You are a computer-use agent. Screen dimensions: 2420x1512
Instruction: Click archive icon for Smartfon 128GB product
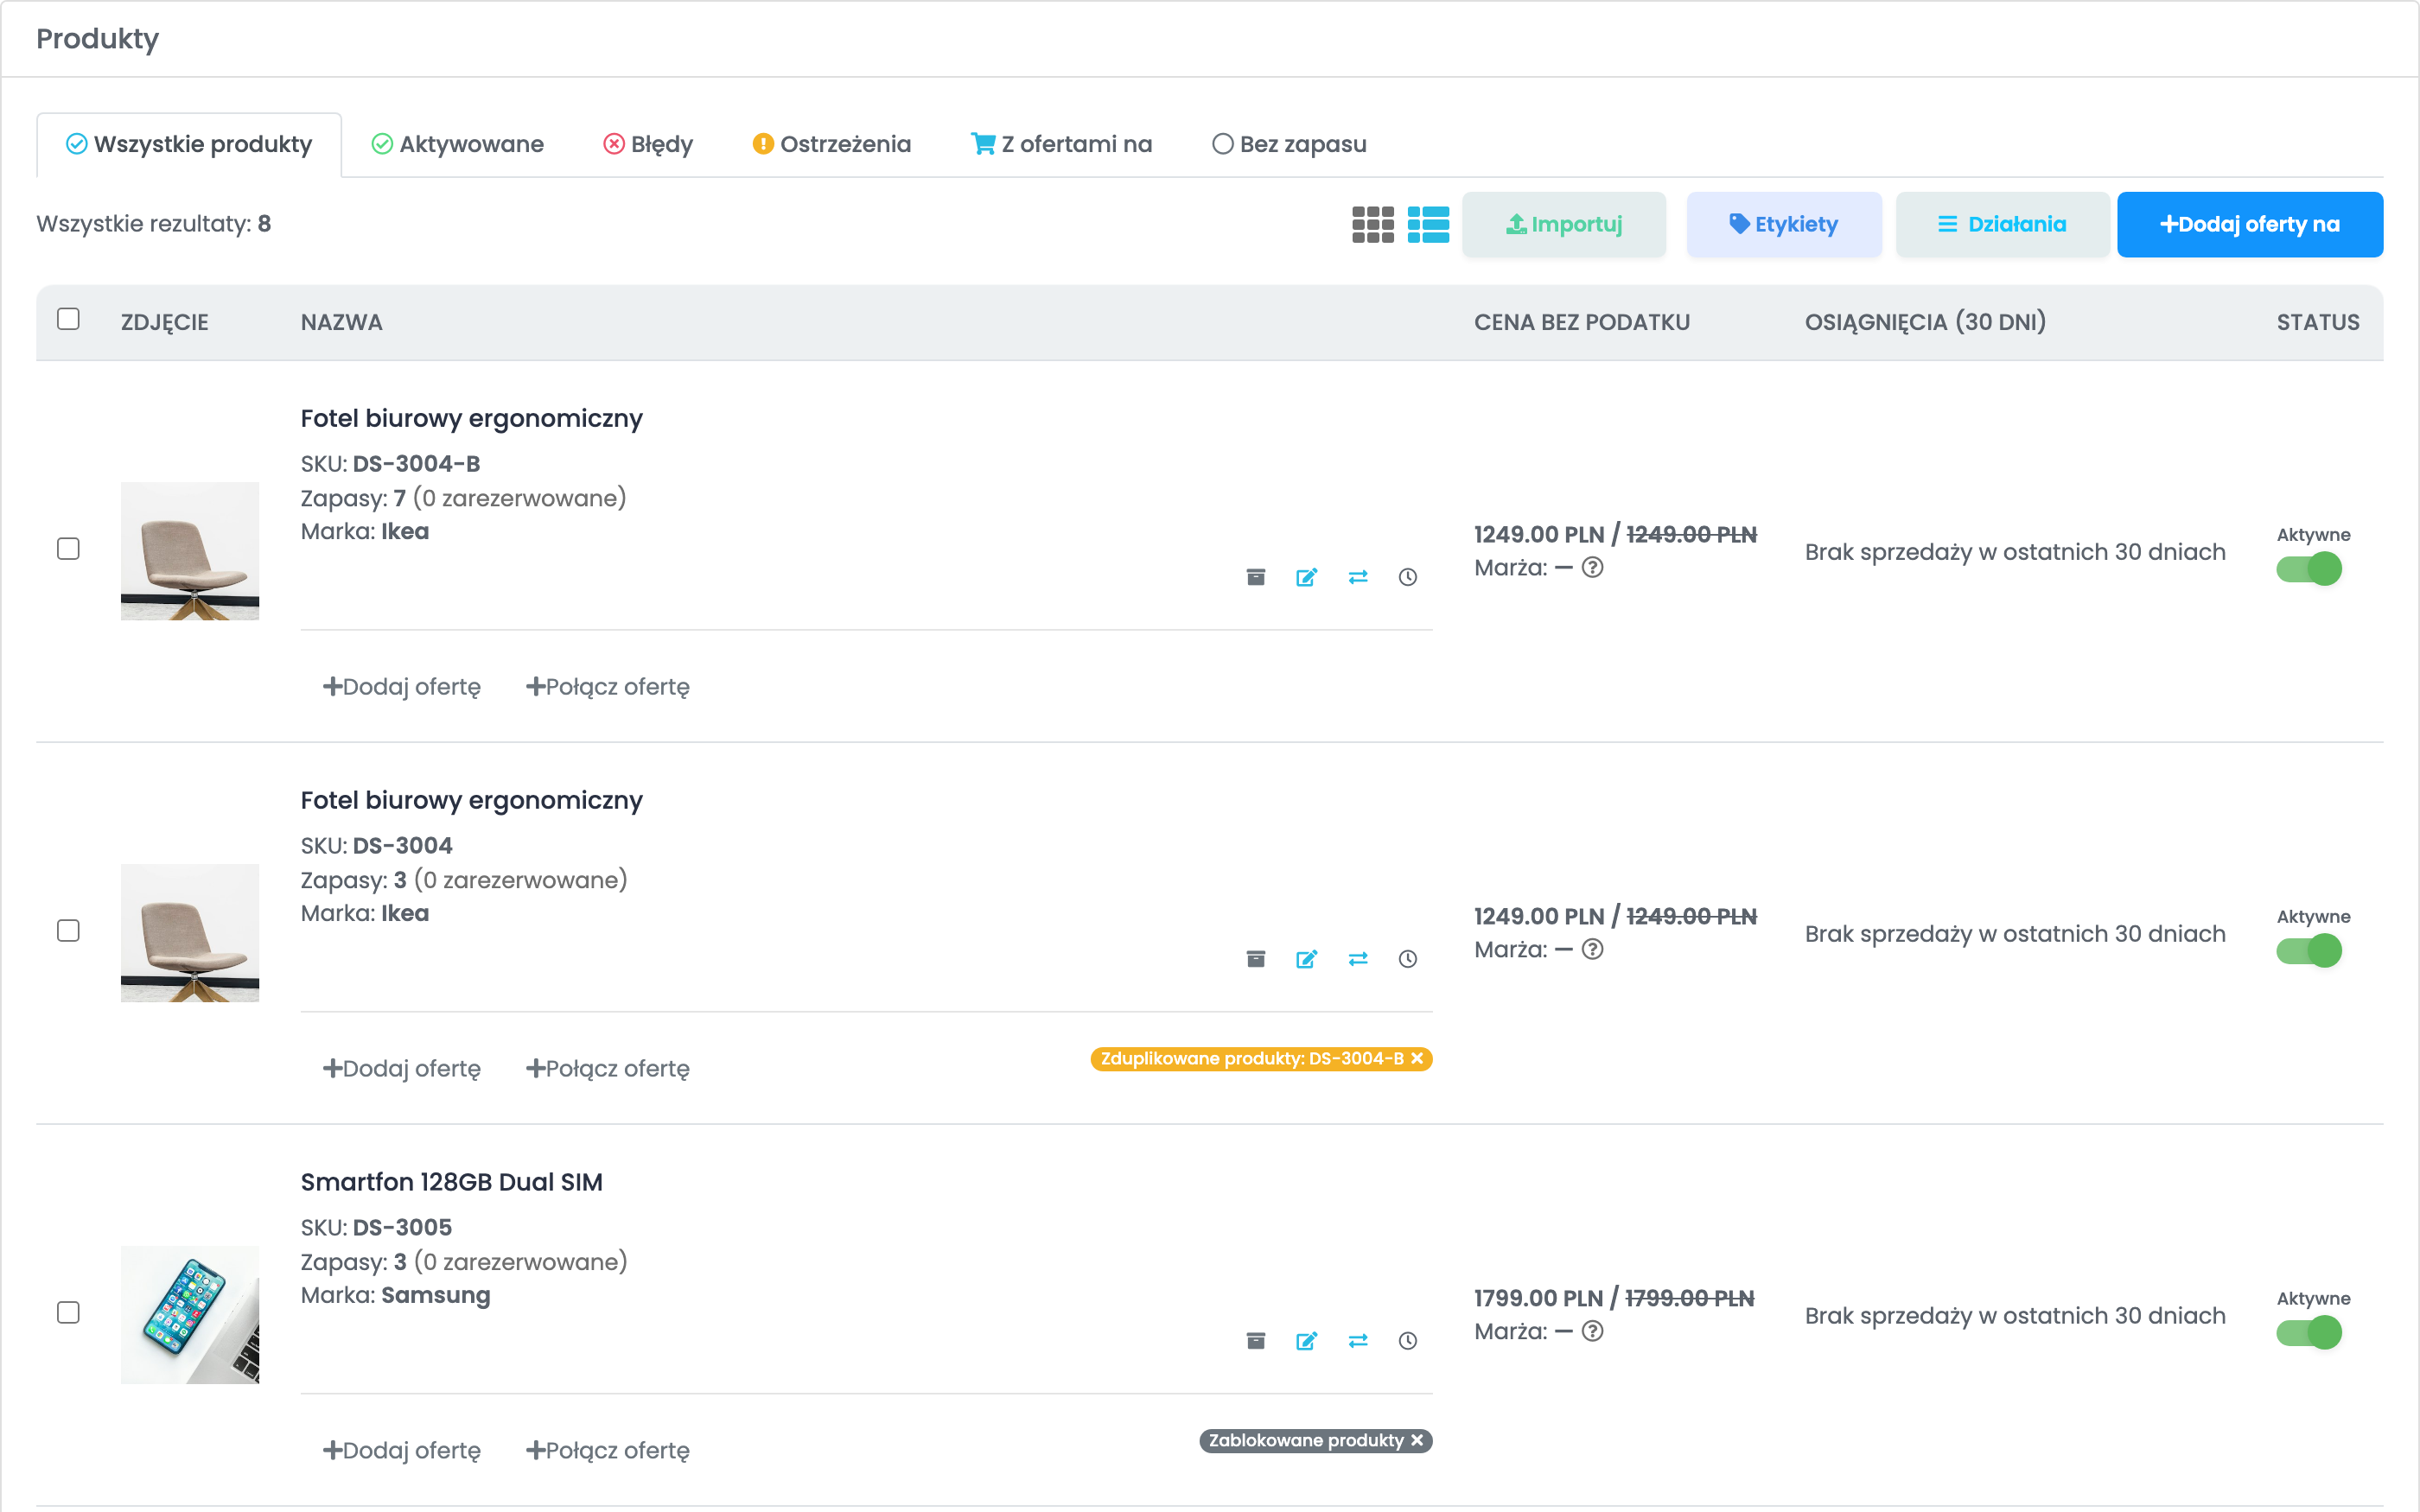(1256, 1341)
